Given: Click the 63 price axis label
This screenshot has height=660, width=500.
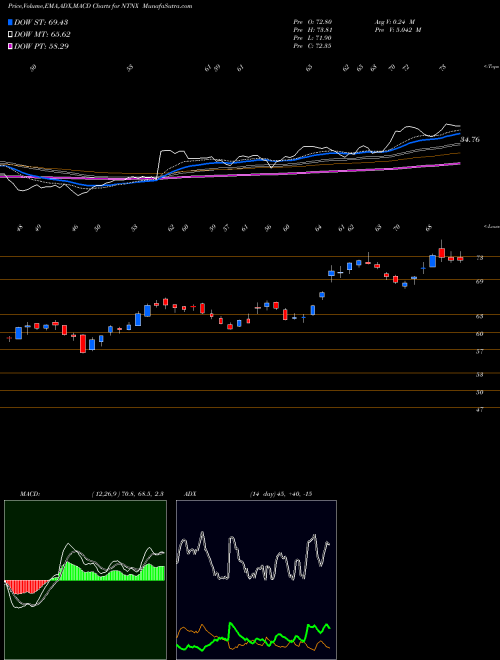Looking at the screenshot, I should click(479, 316).
